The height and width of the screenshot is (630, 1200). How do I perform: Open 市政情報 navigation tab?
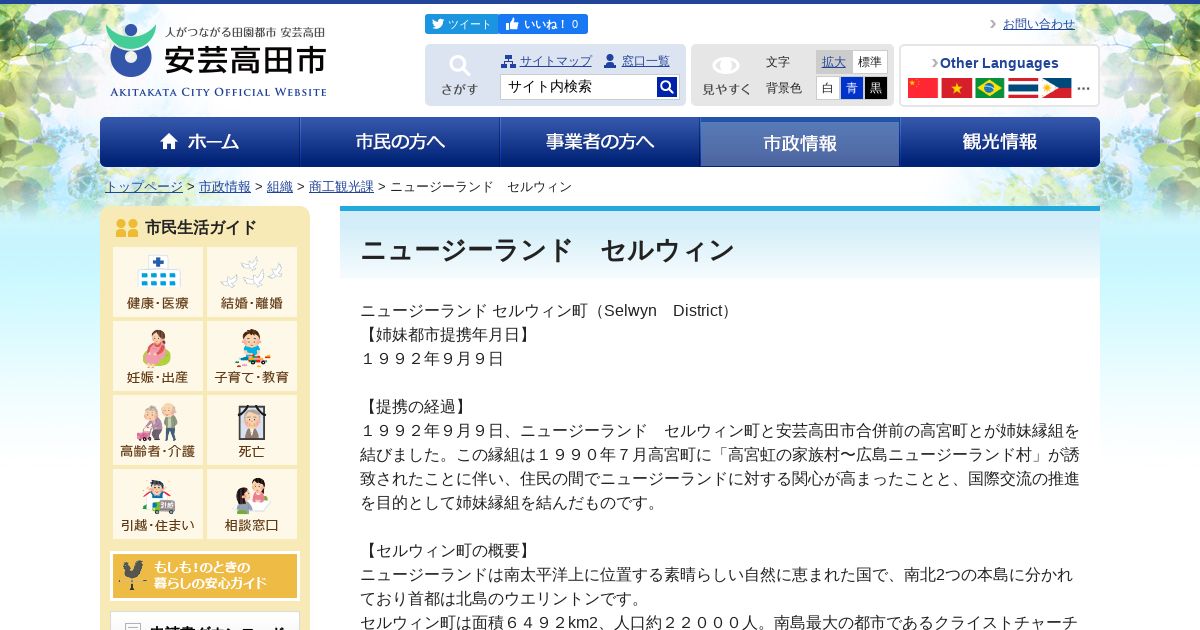point(800,142)
